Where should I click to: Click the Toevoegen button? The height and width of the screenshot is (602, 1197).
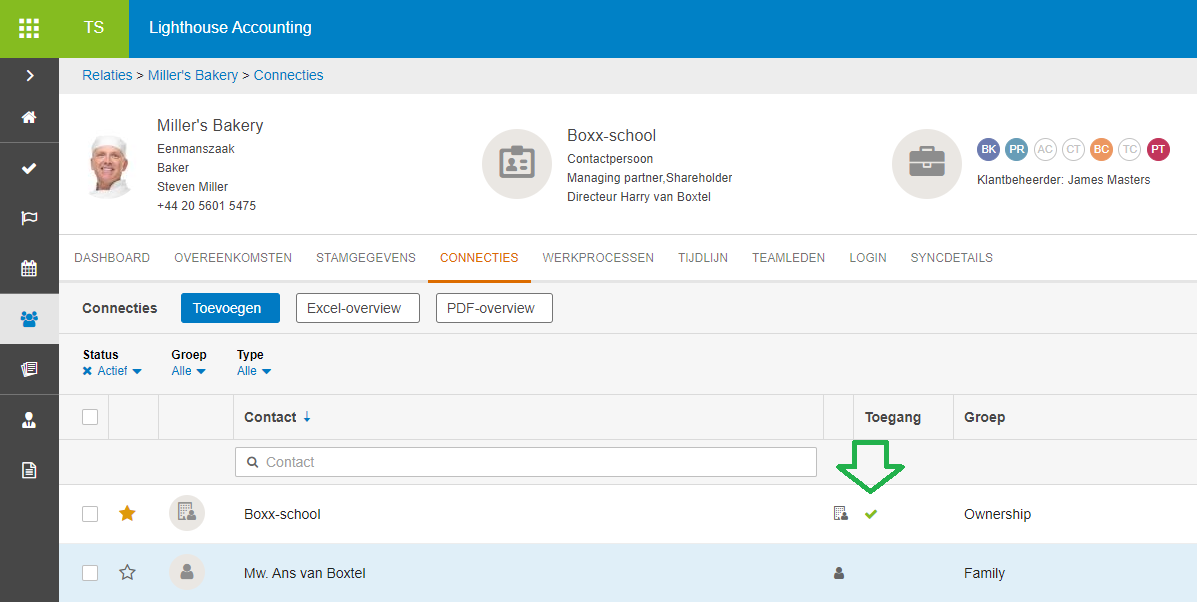coord(230,308)
